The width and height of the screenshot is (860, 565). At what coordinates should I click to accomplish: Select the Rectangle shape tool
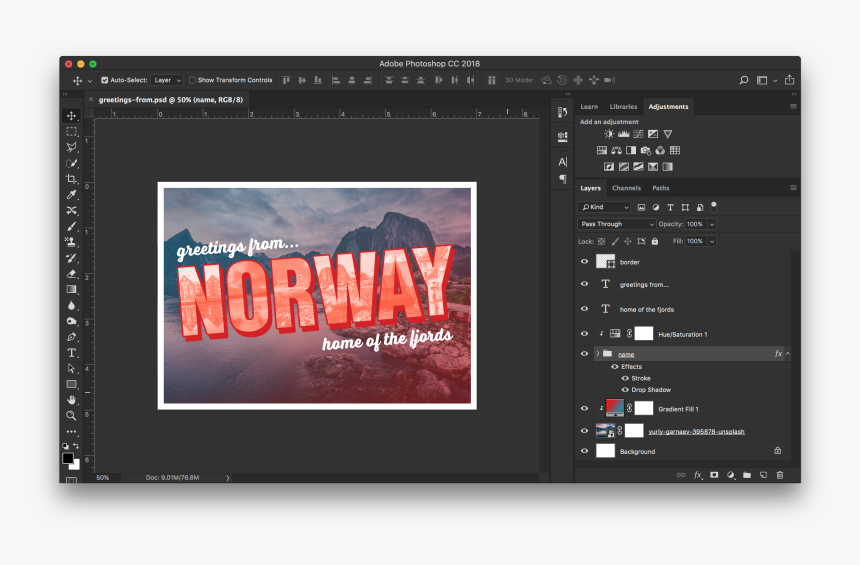pos(71,384)
